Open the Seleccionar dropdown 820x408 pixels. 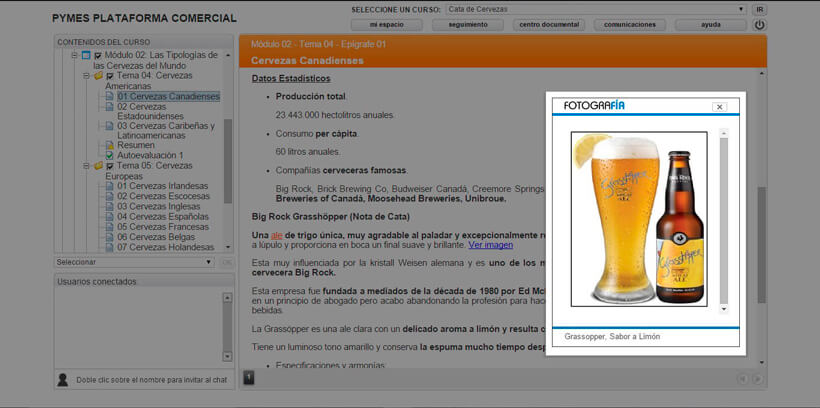click(134, 262)
